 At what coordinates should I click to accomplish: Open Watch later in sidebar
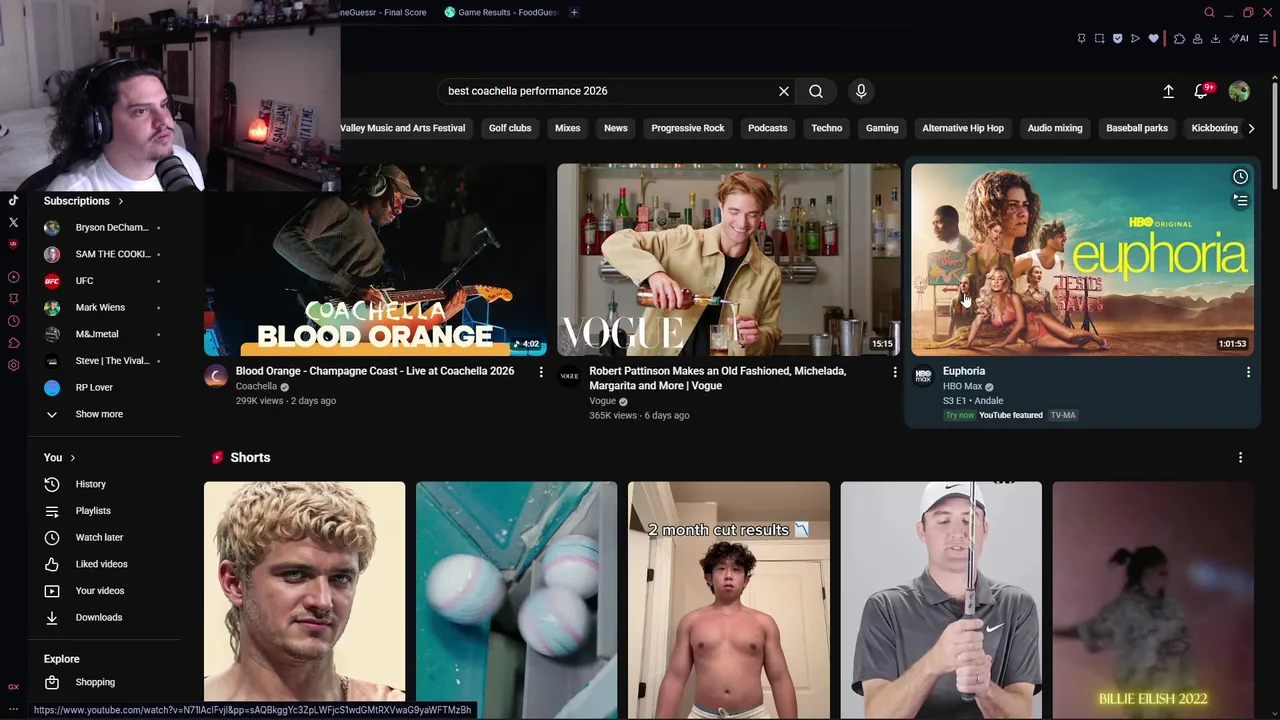pyautogui.click(x=104, y=538)
